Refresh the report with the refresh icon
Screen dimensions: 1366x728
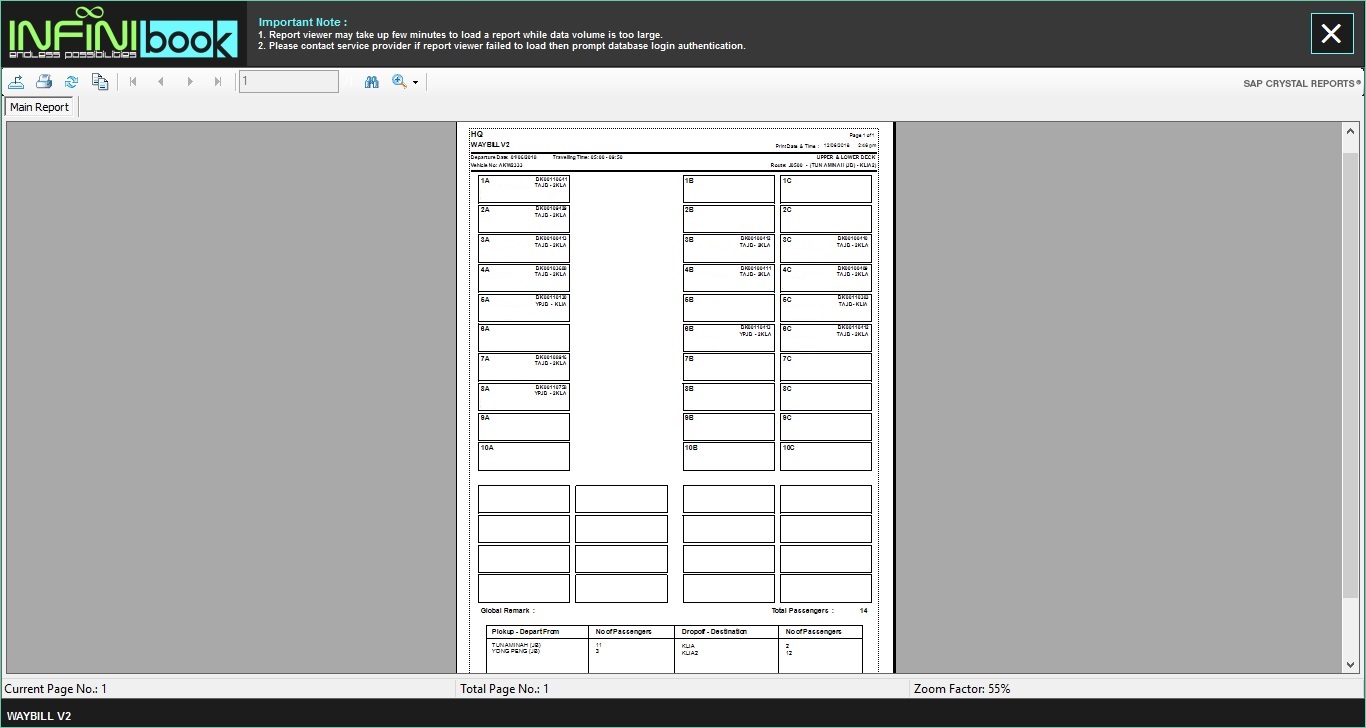tap(72, 82)
